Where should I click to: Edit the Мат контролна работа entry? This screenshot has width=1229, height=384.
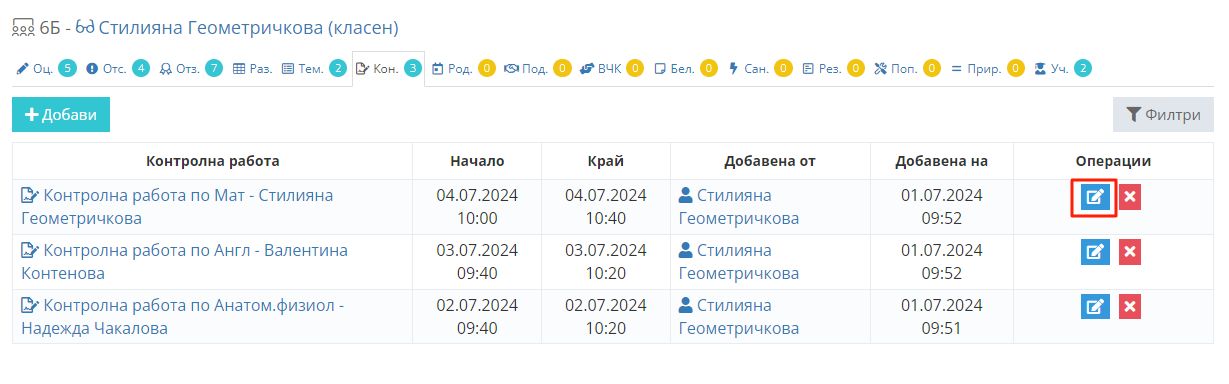[1095, 197]
